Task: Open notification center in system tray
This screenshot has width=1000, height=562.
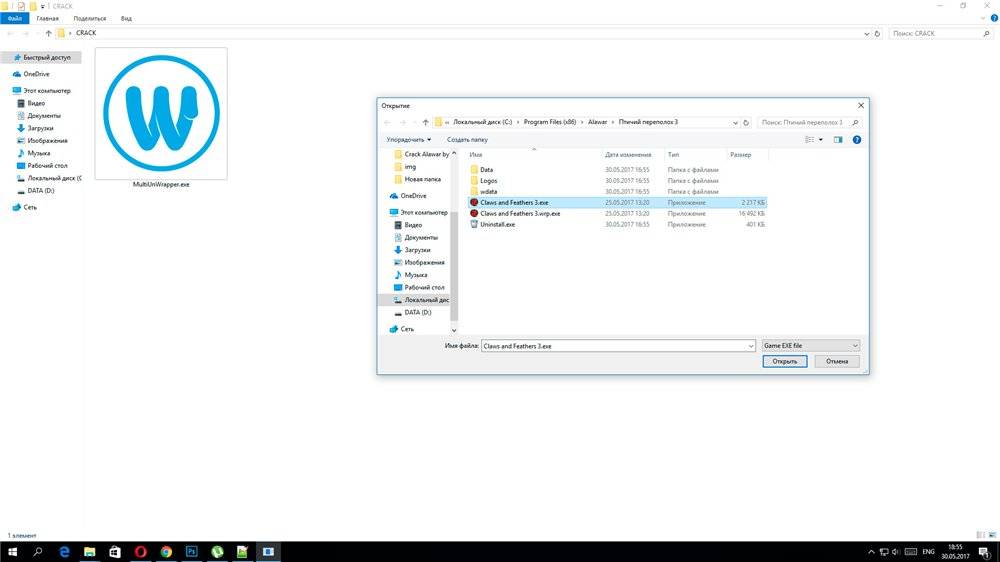Action: (985, 552)
